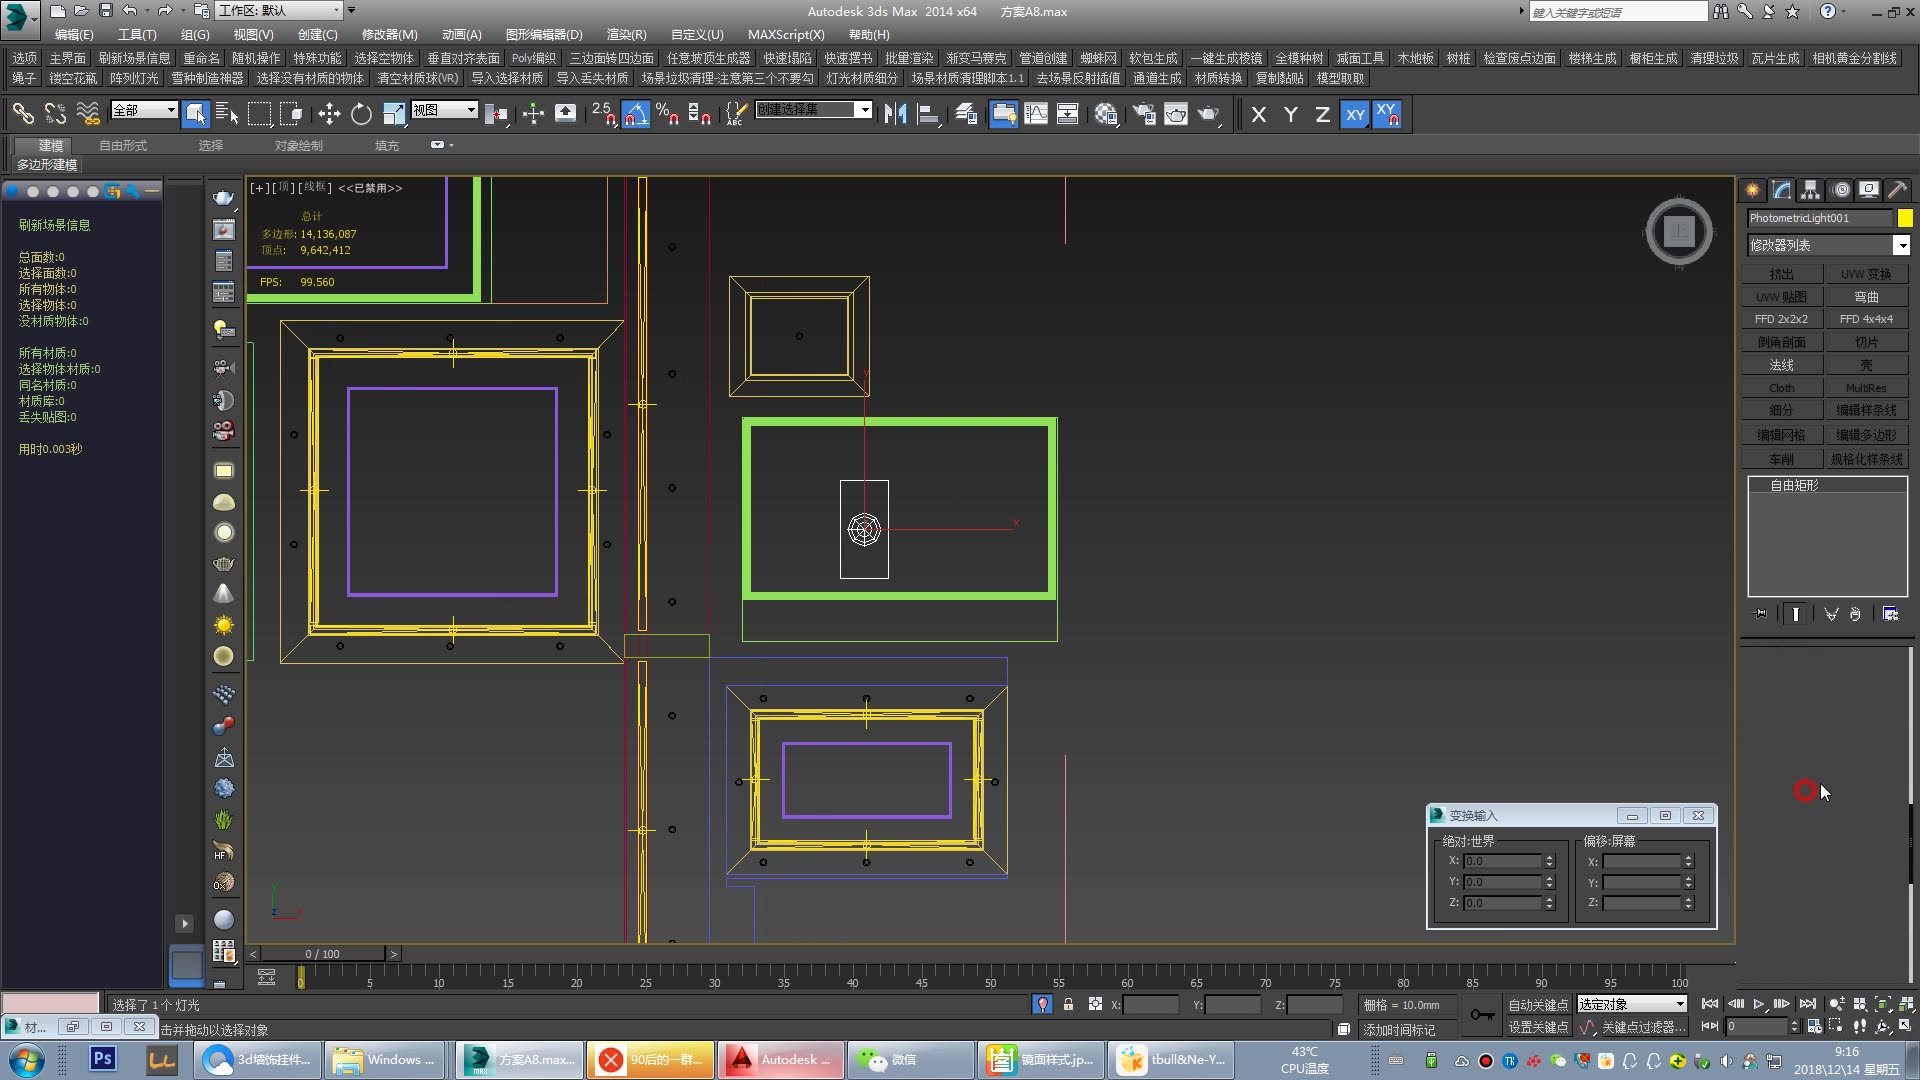1920x1080 pixels.
Task: Click the FFD 2x2x2 modifier button
Action: click(1781, 318)
